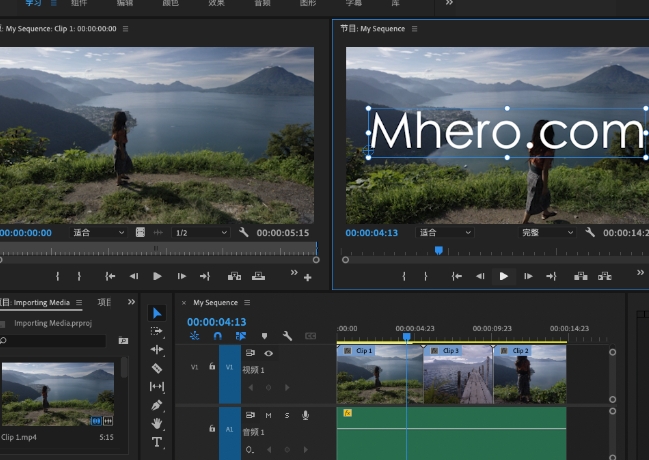Expand workspace overflow chevrons at top
Screen dimensions: 649x460
tap(449, 3)
